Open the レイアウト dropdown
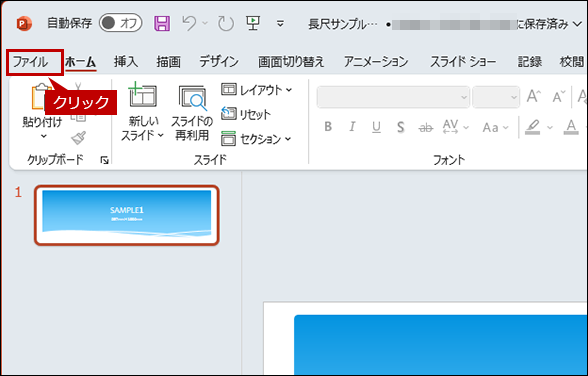588x376 pixels. pos(257,90)
